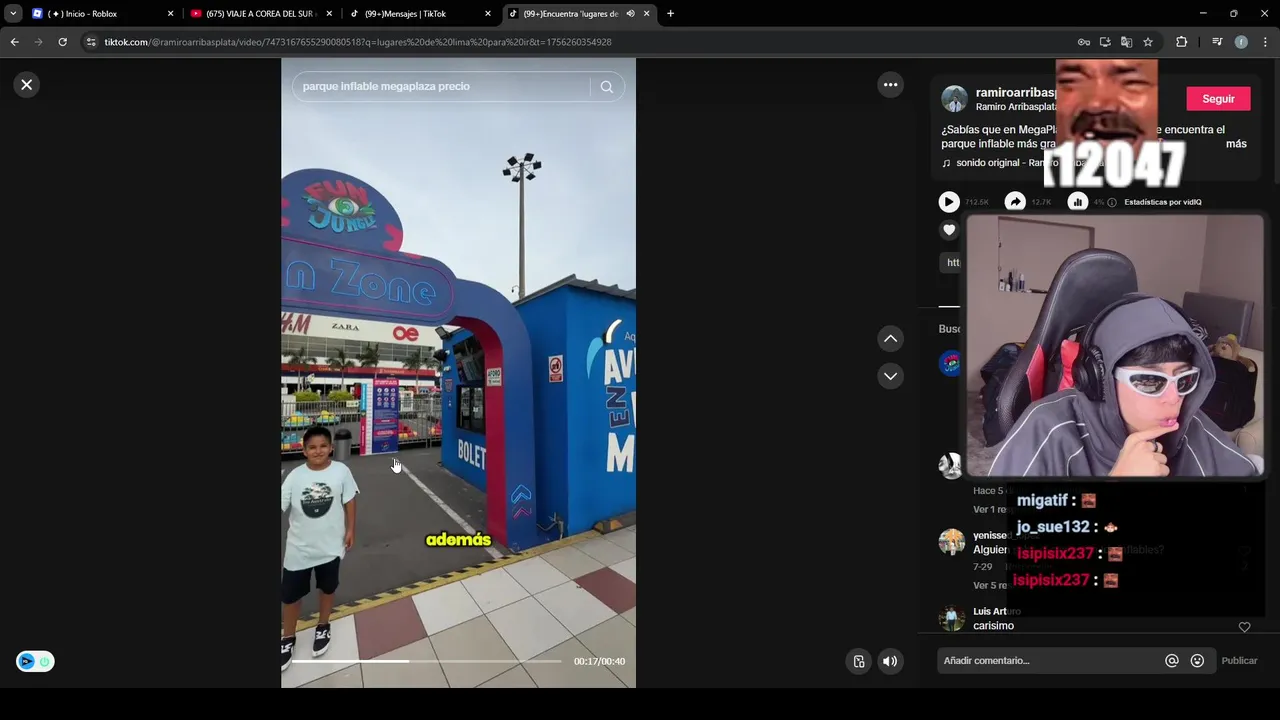
Task: Open the browser extensions puzzle icon
Action: click(x=1181, y=42)
